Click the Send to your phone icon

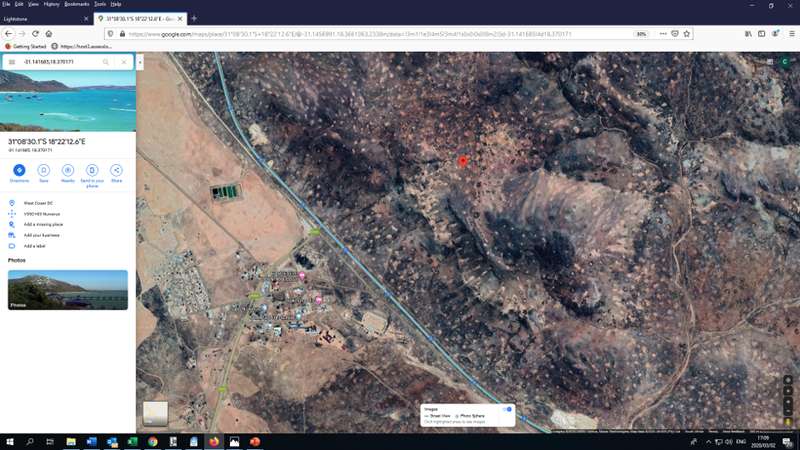tap(92, 170)
